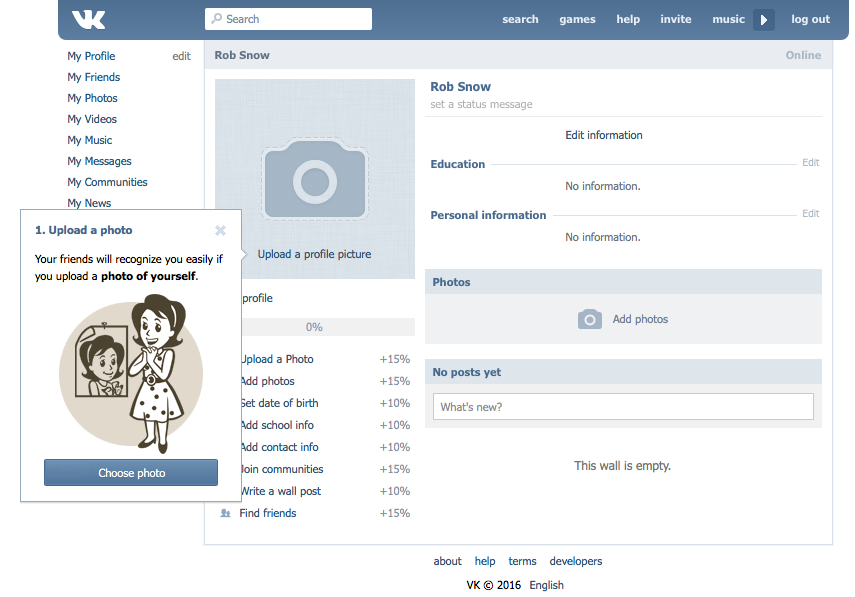Open invite in the top navigation
Image resolution: width=855 pixels, height=597 pixels.
coord(676,19)
